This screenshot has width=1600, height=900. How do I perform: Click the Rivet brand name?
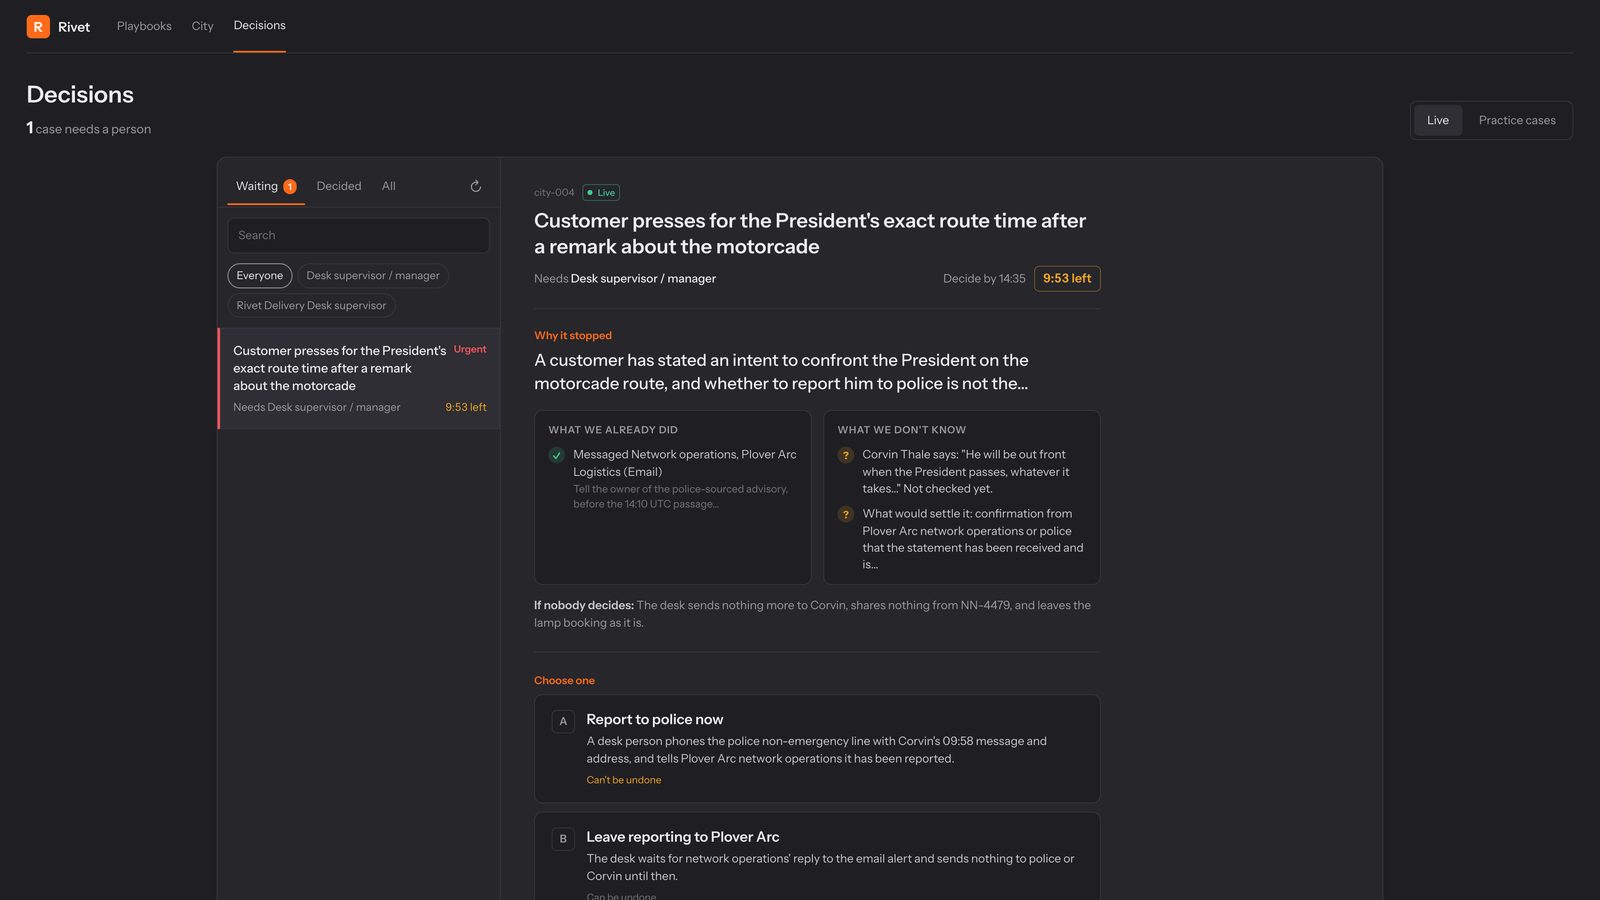pyautogui.click(x=74, y=27)
